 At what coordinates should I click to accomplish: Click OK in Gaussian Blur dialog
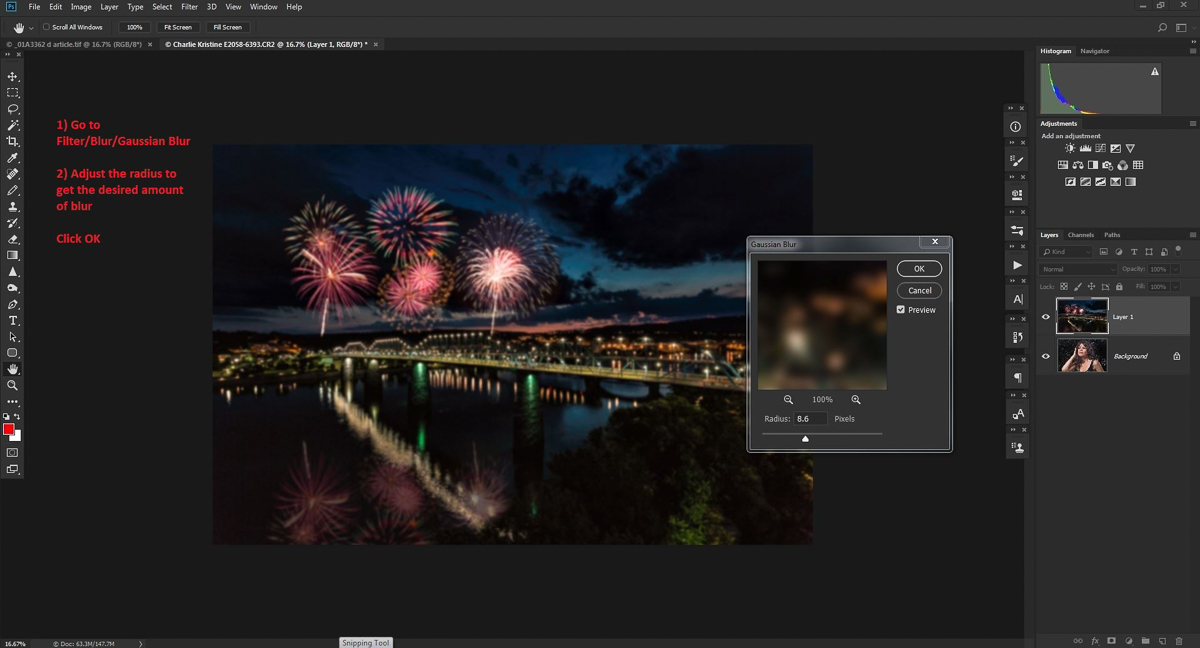tap(919, 268)
